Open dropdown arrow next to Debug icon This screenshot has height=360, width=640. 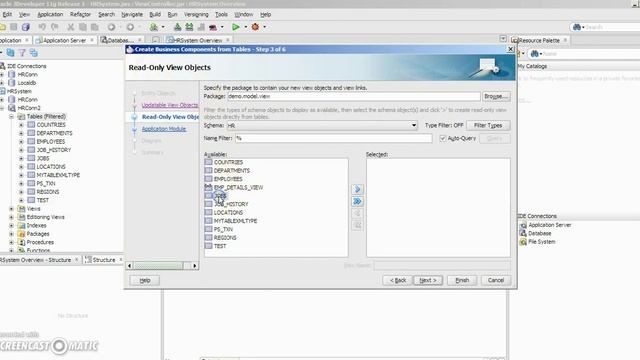coord(264,27)
